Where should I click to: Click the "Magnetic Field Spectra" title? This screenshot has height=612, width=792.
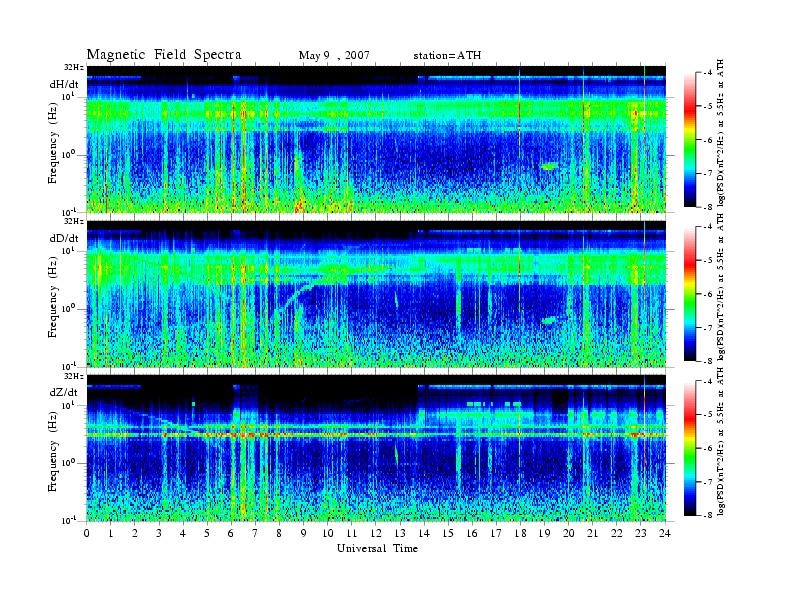point(164,55)
